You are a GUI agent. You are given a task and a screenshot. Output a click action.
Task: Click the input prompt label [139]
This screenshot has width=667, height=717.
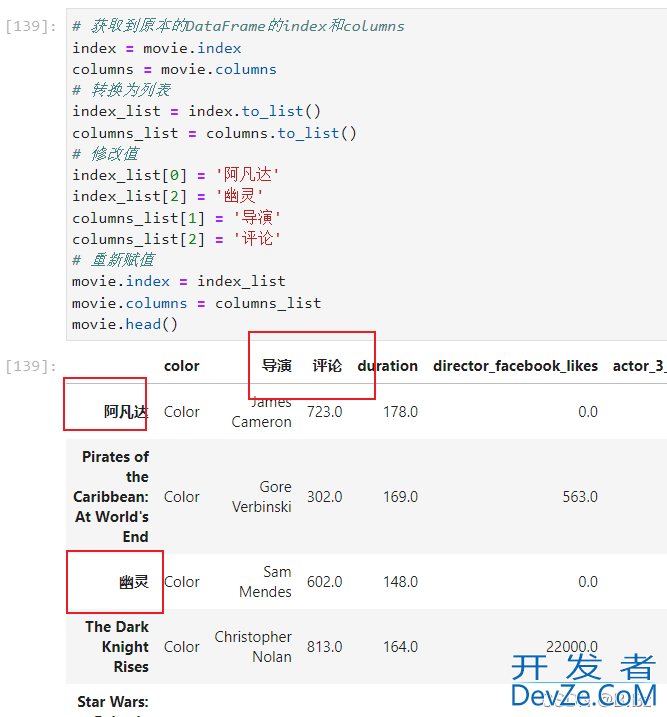click(x=31, y=27)
